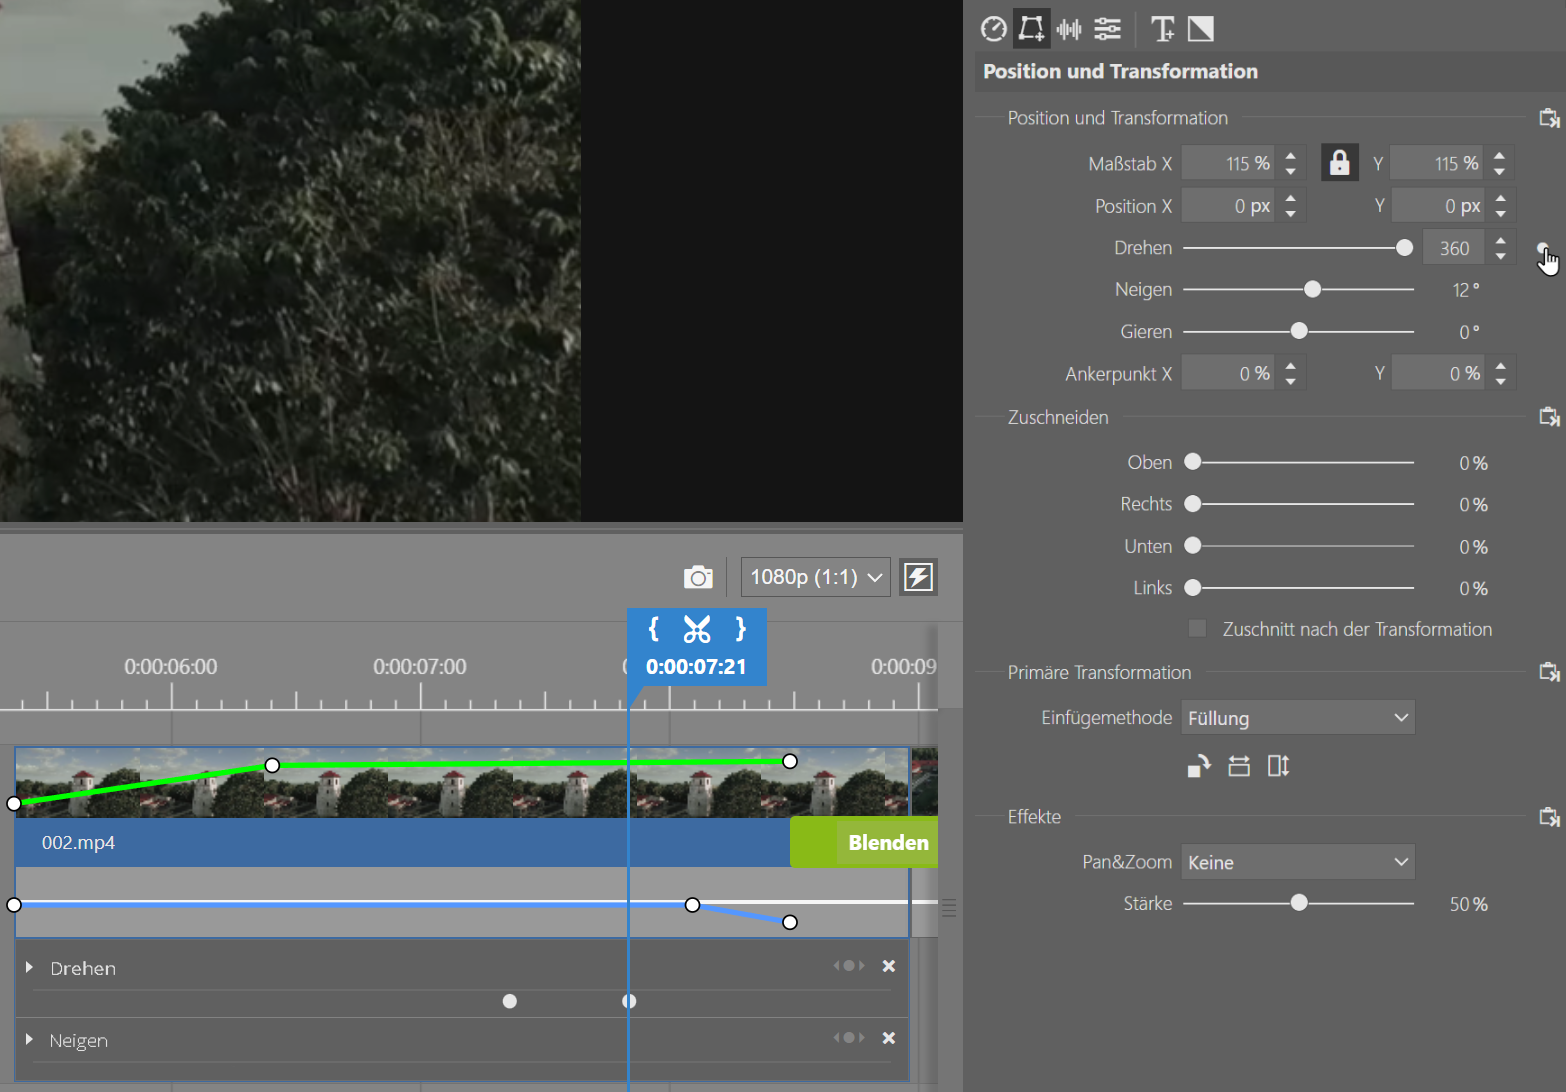Toggle the Drehen keyframe button beside 360
This screenshot has height=1092, width=1566.
pos(1543,249)
